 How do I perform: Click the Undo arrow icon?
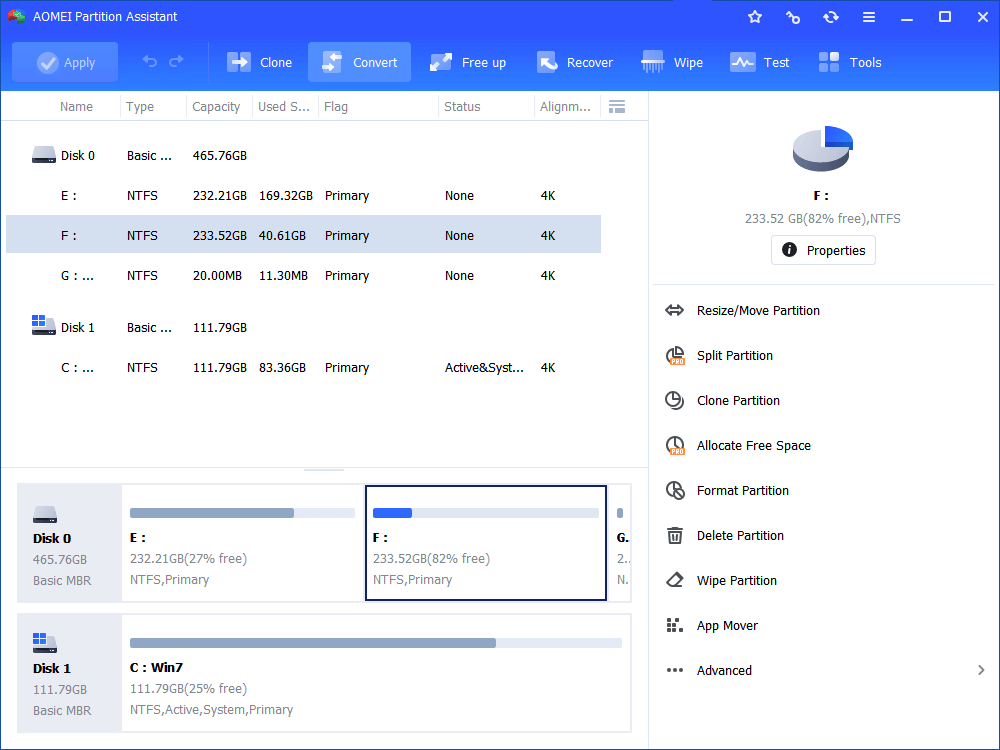click(150, 62)
